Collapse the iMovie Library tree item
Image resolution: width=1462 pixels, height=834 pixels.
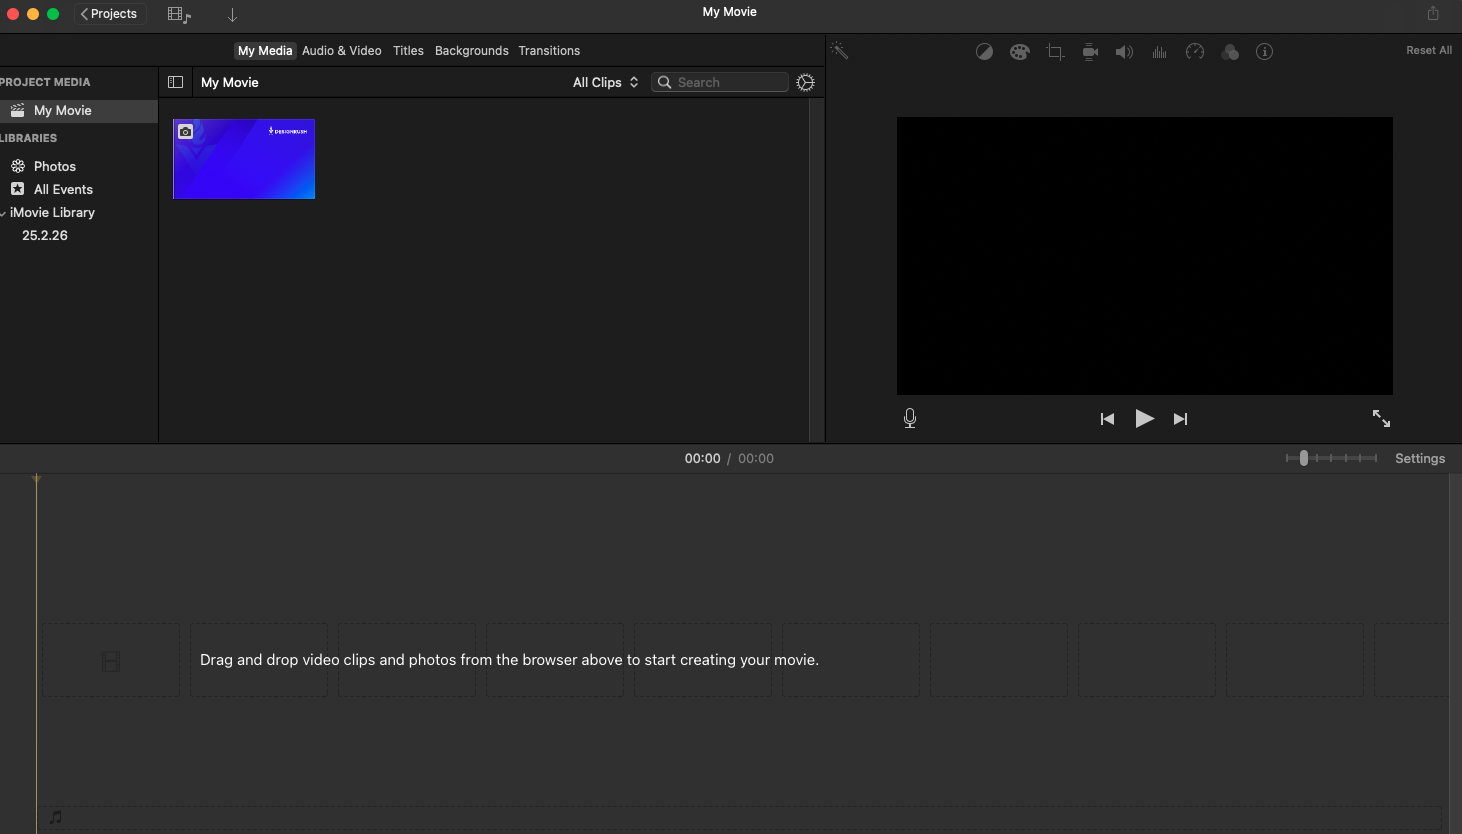point(4,213)
